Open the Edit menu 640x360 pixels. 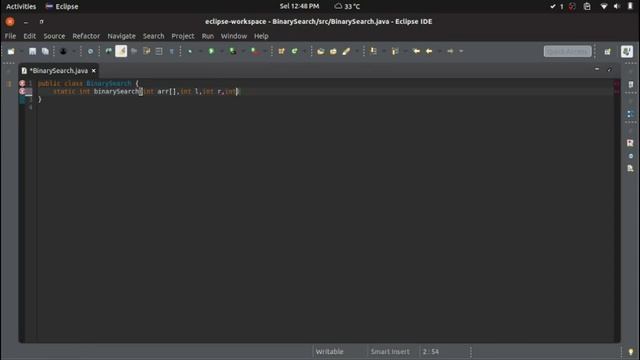point(29,36)
